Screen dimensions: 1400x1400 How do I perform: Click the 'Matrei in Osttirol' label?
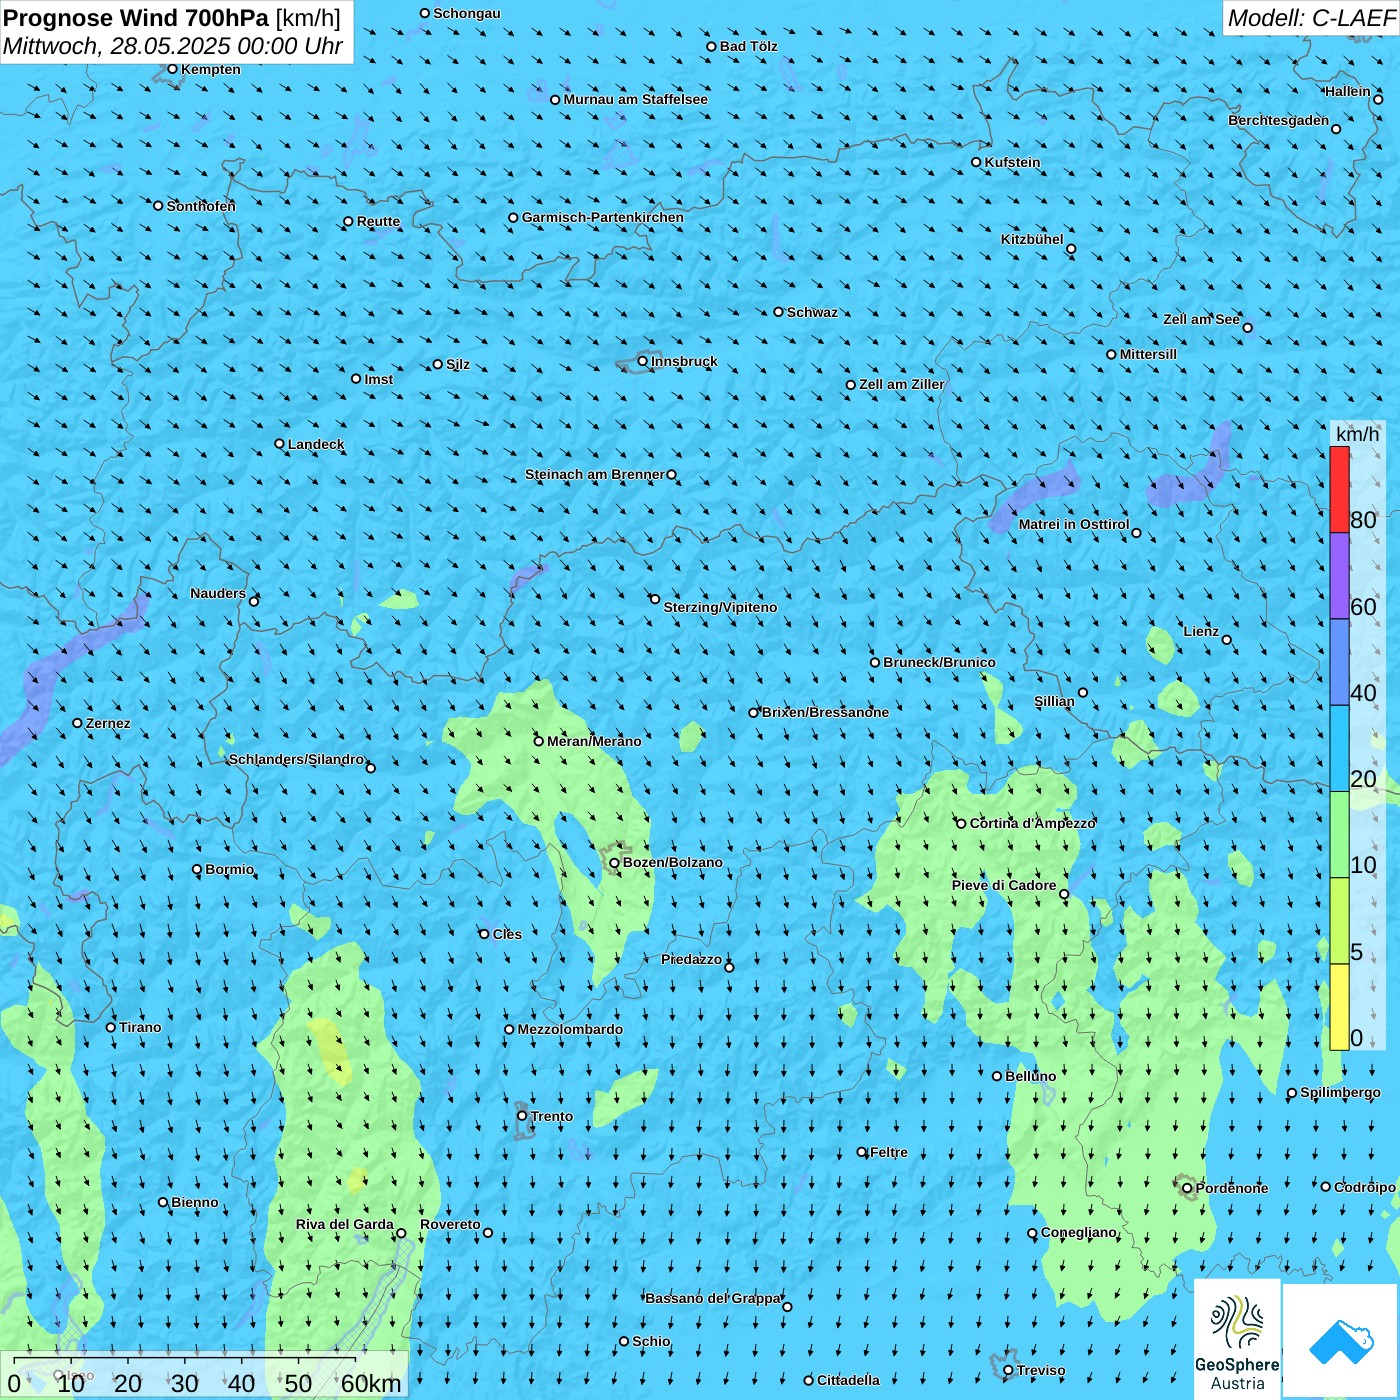[1074, 524]
